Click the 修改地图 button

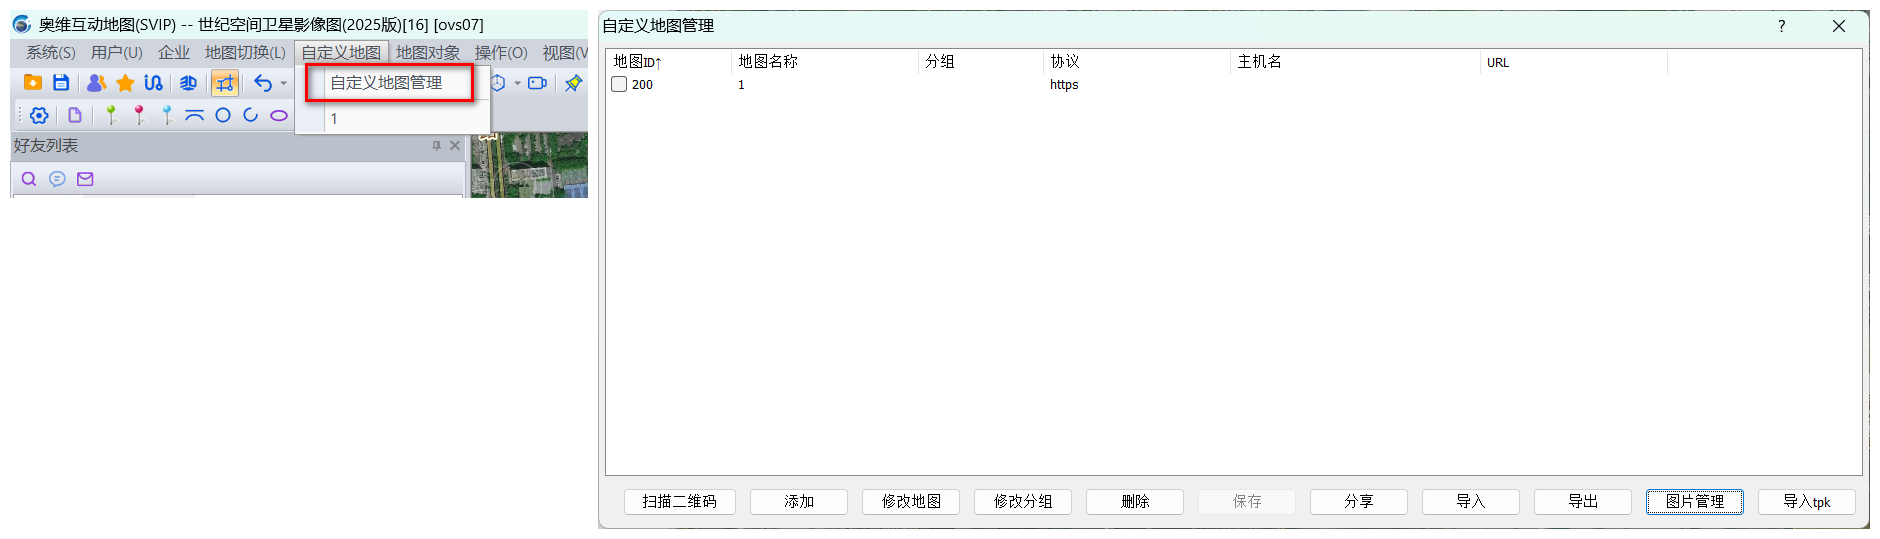click(x=911, y=502)
